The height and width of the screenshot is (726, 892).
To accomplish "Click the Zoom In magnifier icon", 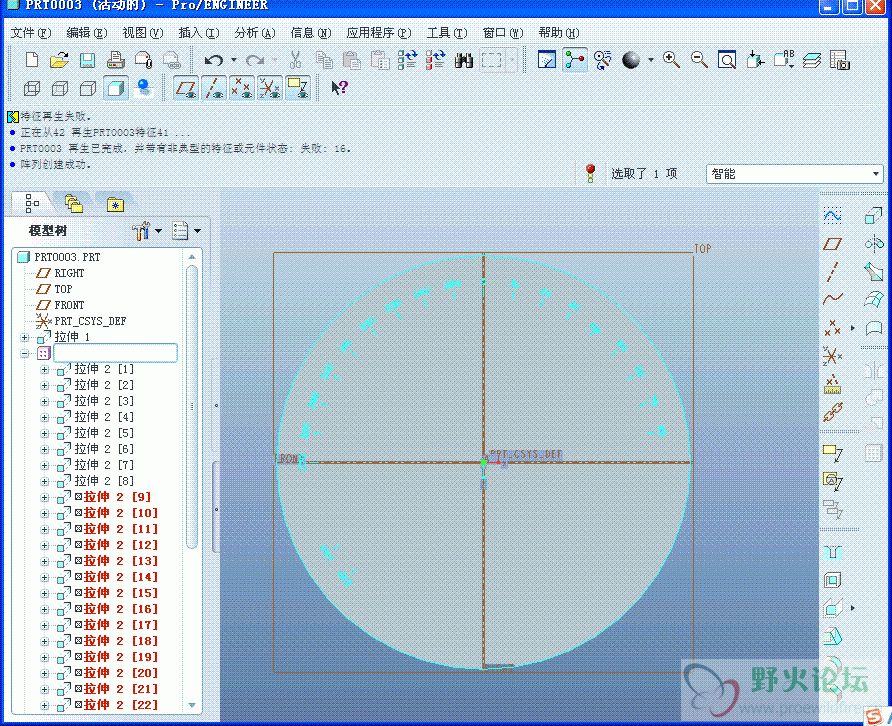I will click(x=671, y=60).
